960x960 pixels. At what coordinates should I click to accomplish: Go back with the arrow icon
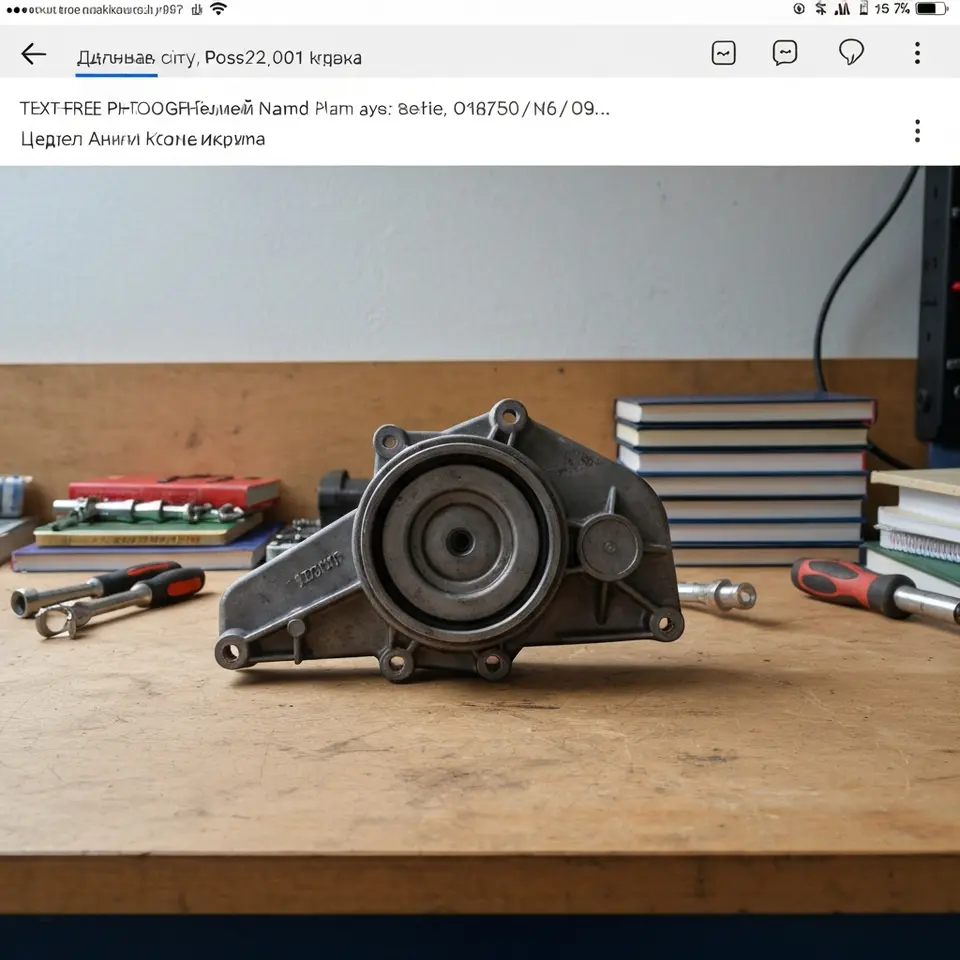(34, 54)
